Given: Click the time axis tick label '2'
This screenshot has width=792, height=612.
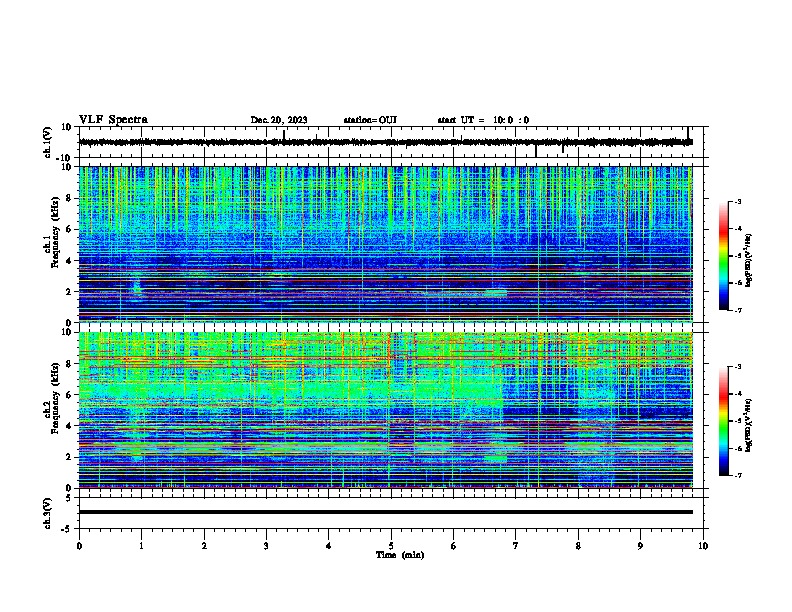Looking at the screenshot, I should [204, 546].
